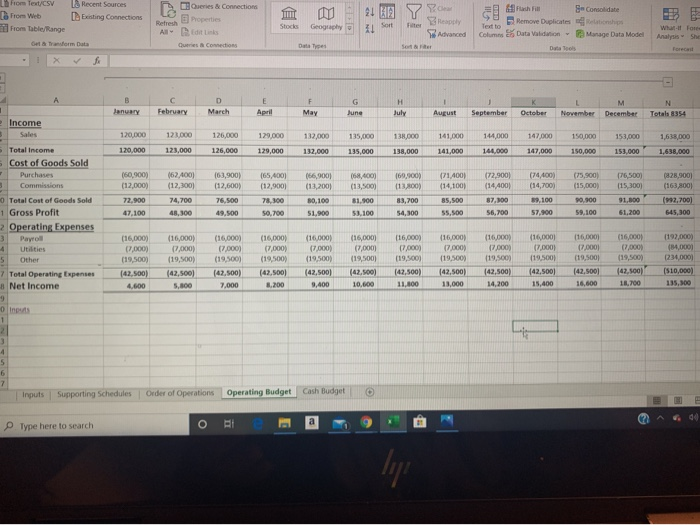Click From Web import
The image size is (700, 525).
21,16
